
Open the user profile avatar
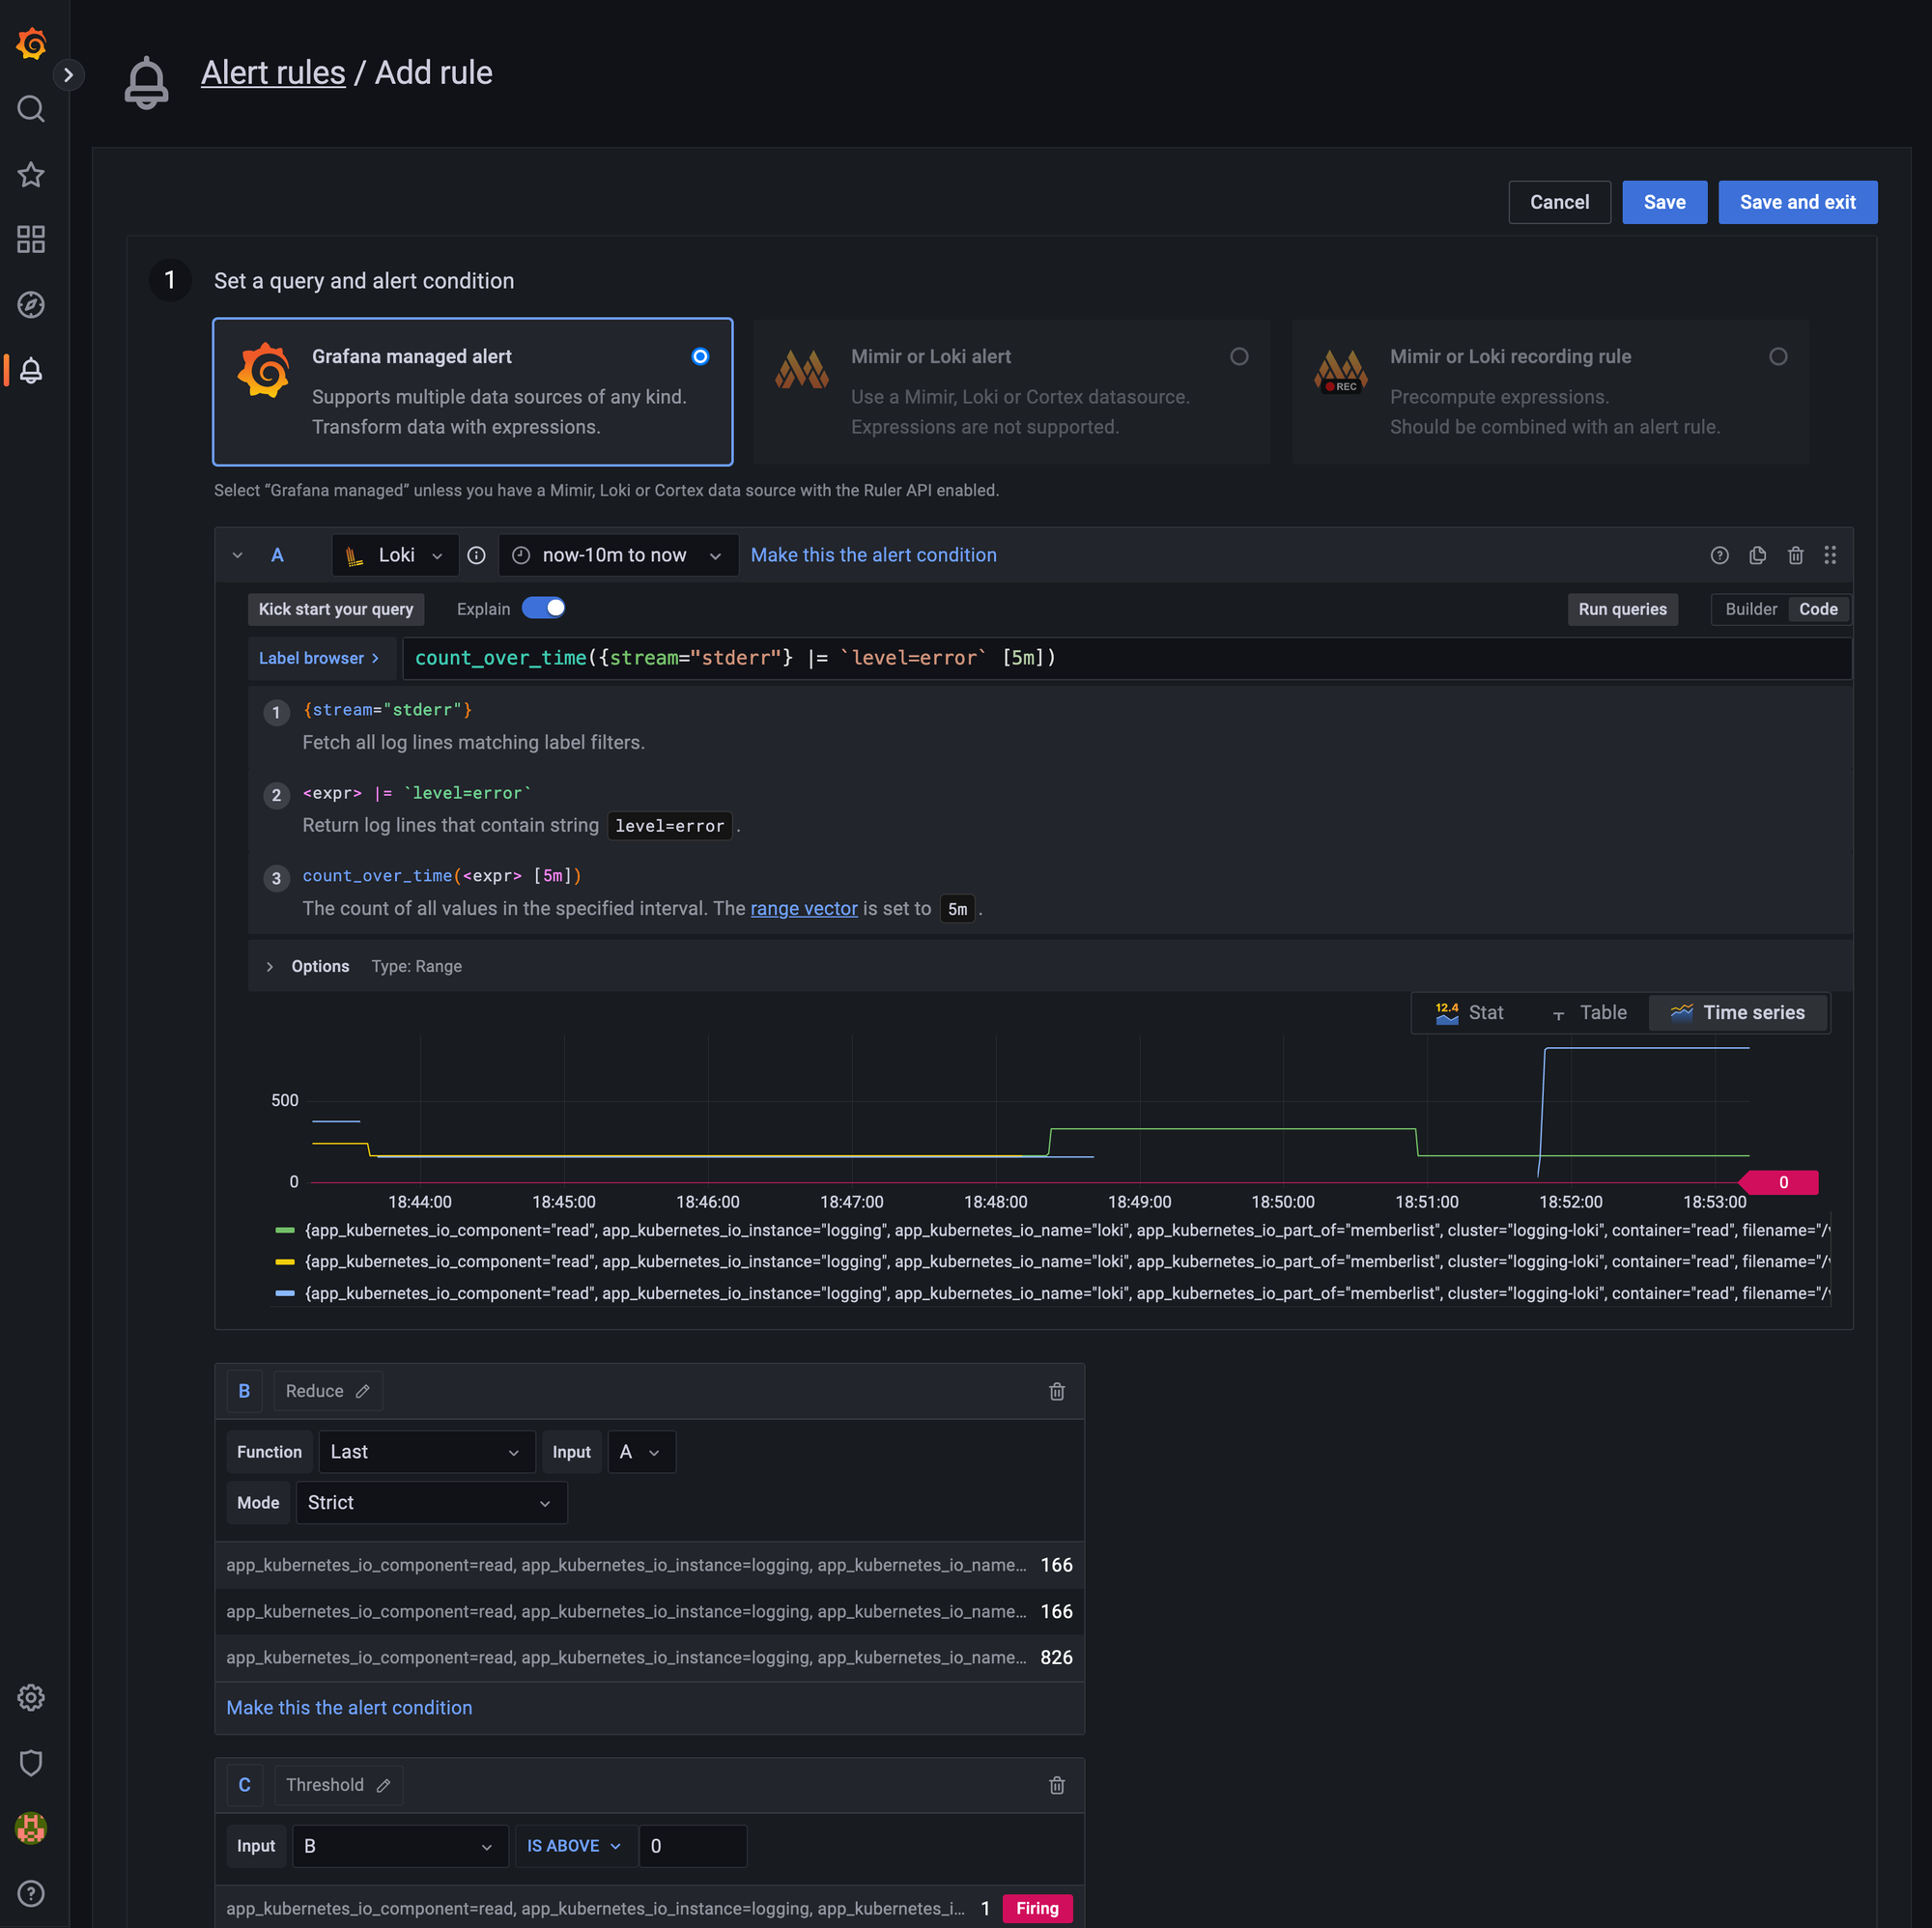(31, 1827)
